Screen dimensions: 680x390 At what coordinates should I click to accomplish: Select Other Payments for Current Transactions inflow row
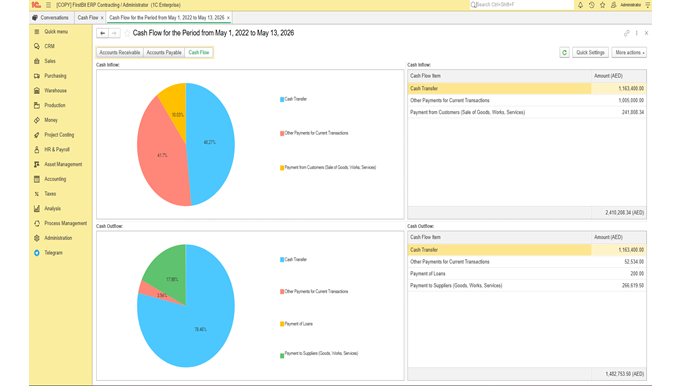(527, 100)
